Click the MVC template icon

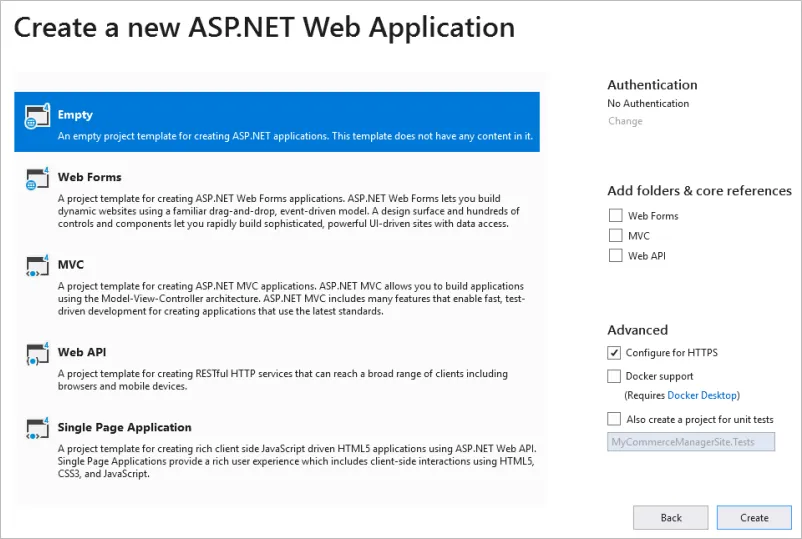[37, 266]
